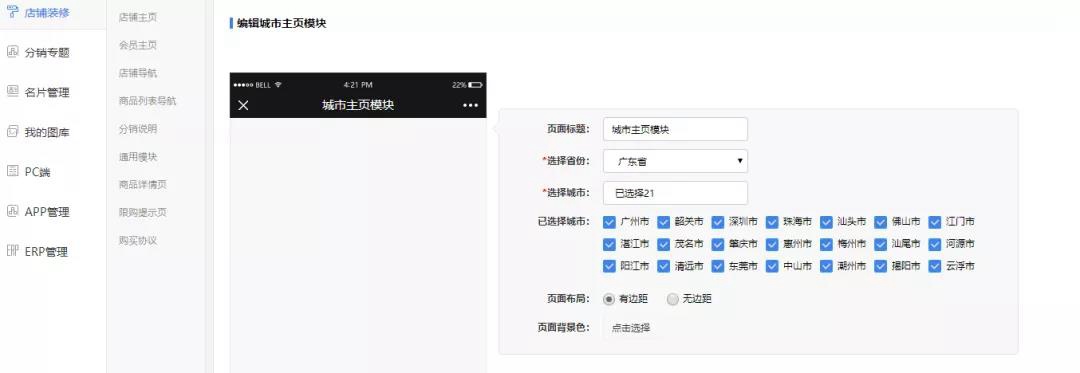Open 购买协议 in the submenu

(x=138, y=240)
